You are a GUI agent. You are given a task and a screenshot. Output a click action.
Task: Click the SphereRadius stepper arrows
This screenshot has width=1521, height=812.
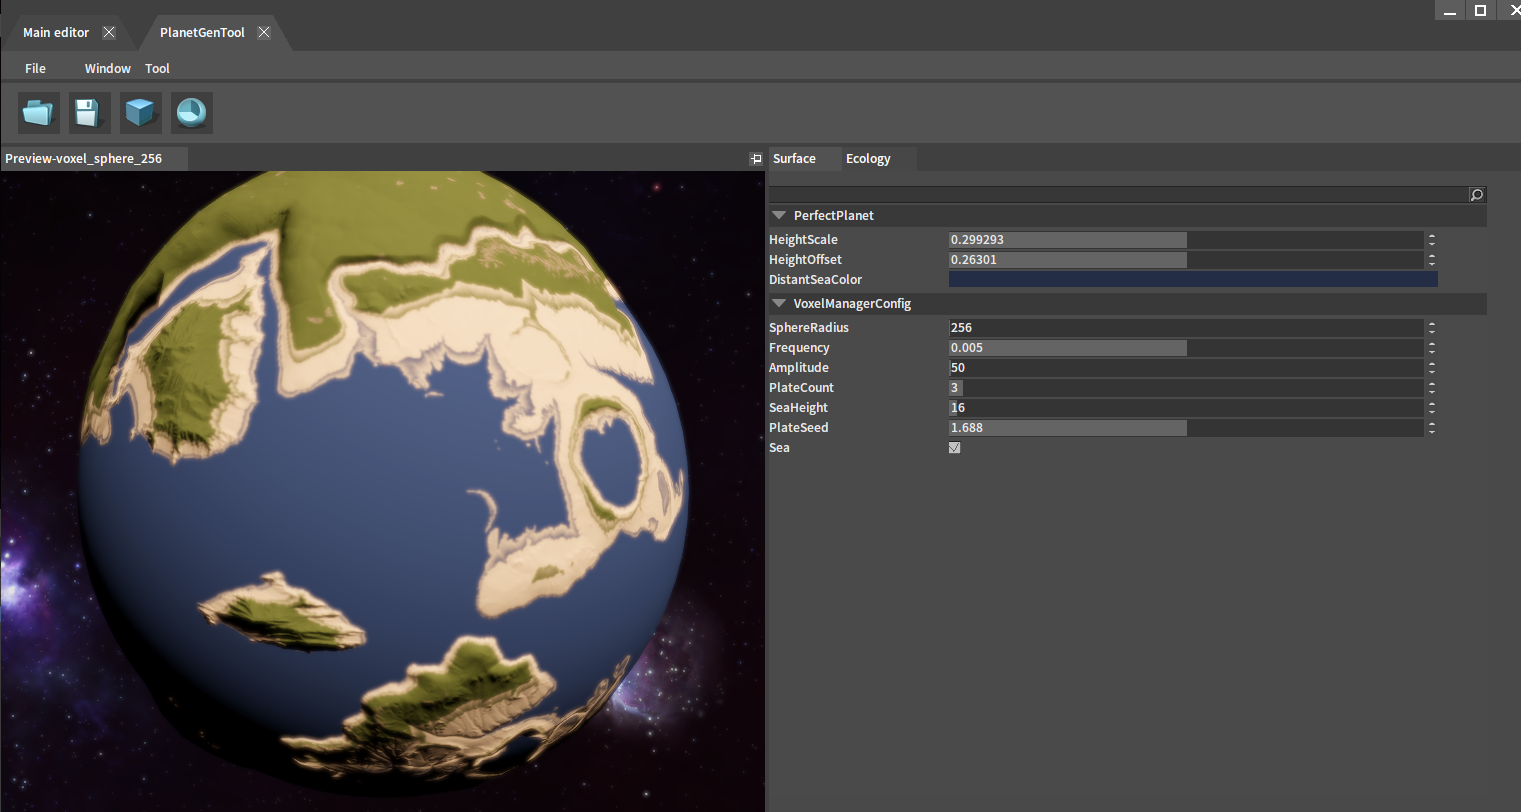(1432, 328)
